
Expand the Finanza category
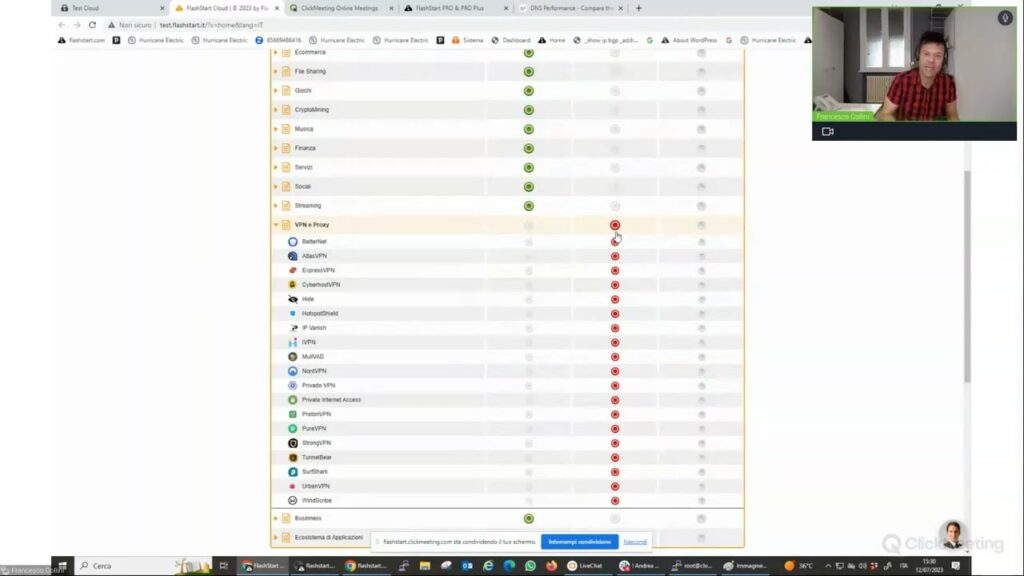click(276, 148)
